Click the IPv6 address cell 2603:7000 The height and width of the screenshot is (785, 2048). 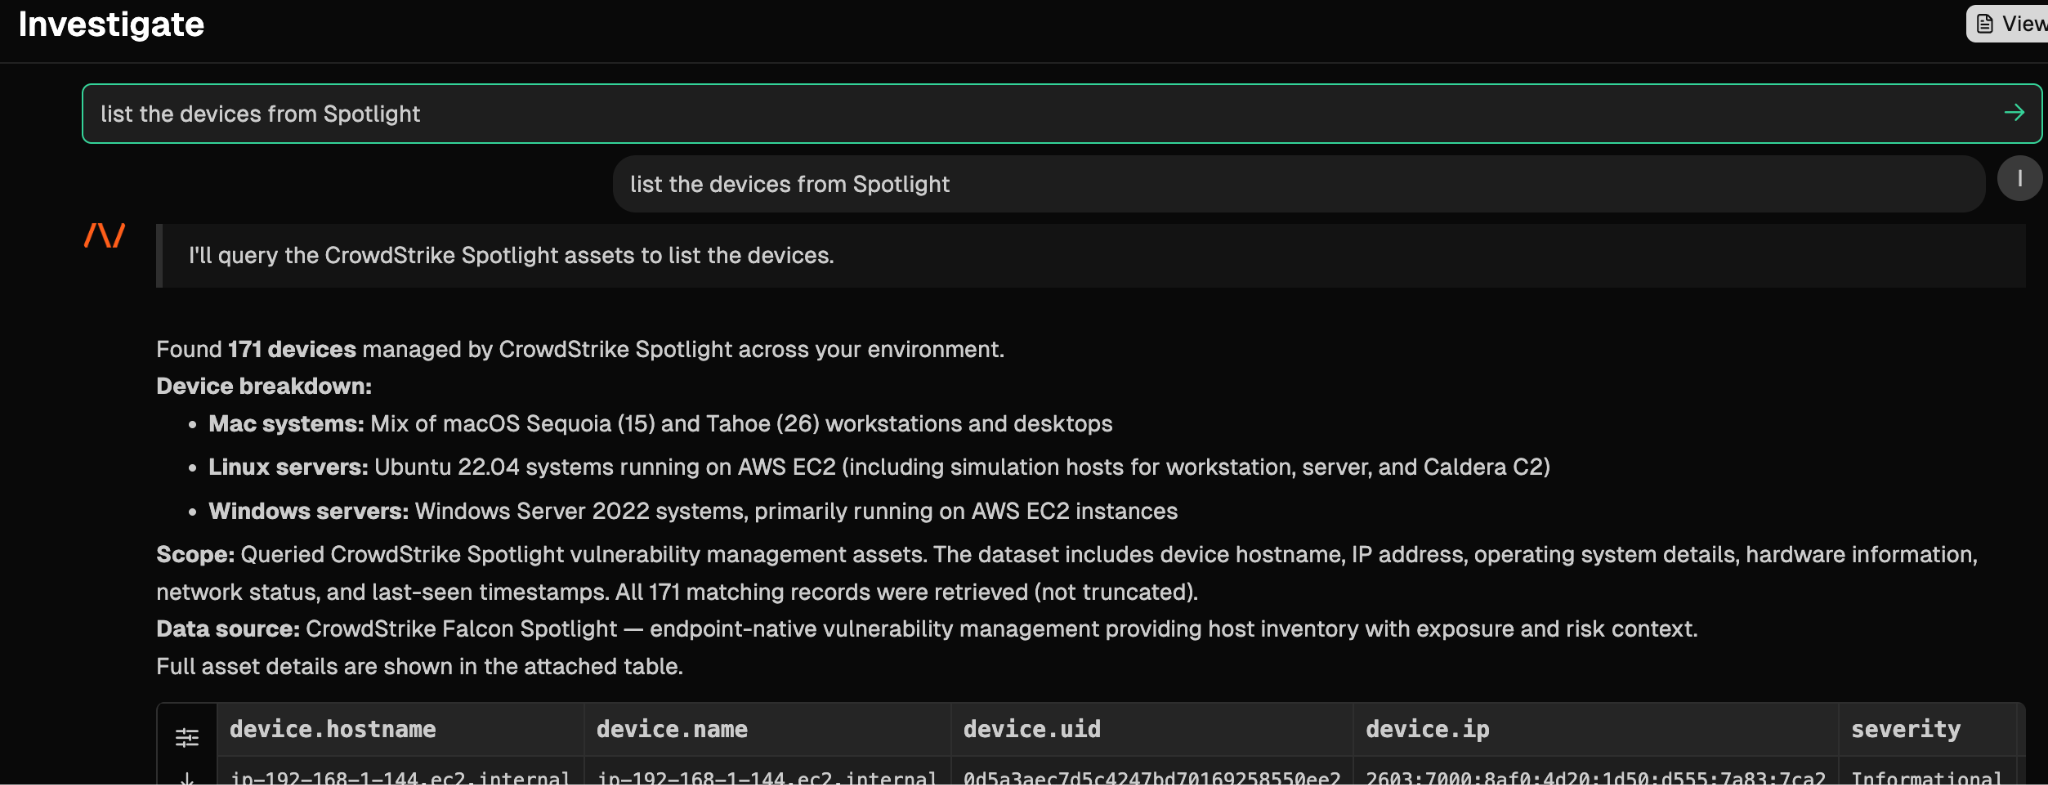point(1596,777)
